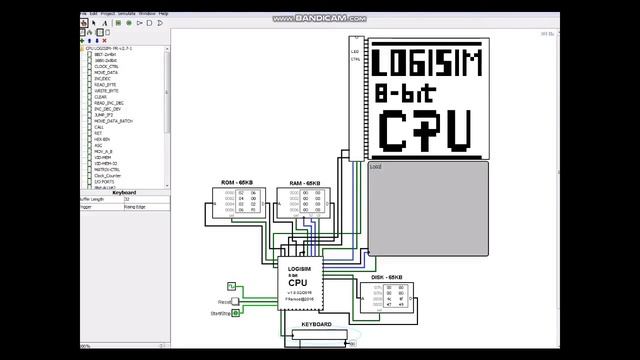Image resolution: width=640 pixels, height=360 pixels.
Task: Select MOVE_DATA circuit in the tree
Action: click(x=106, y=73)
